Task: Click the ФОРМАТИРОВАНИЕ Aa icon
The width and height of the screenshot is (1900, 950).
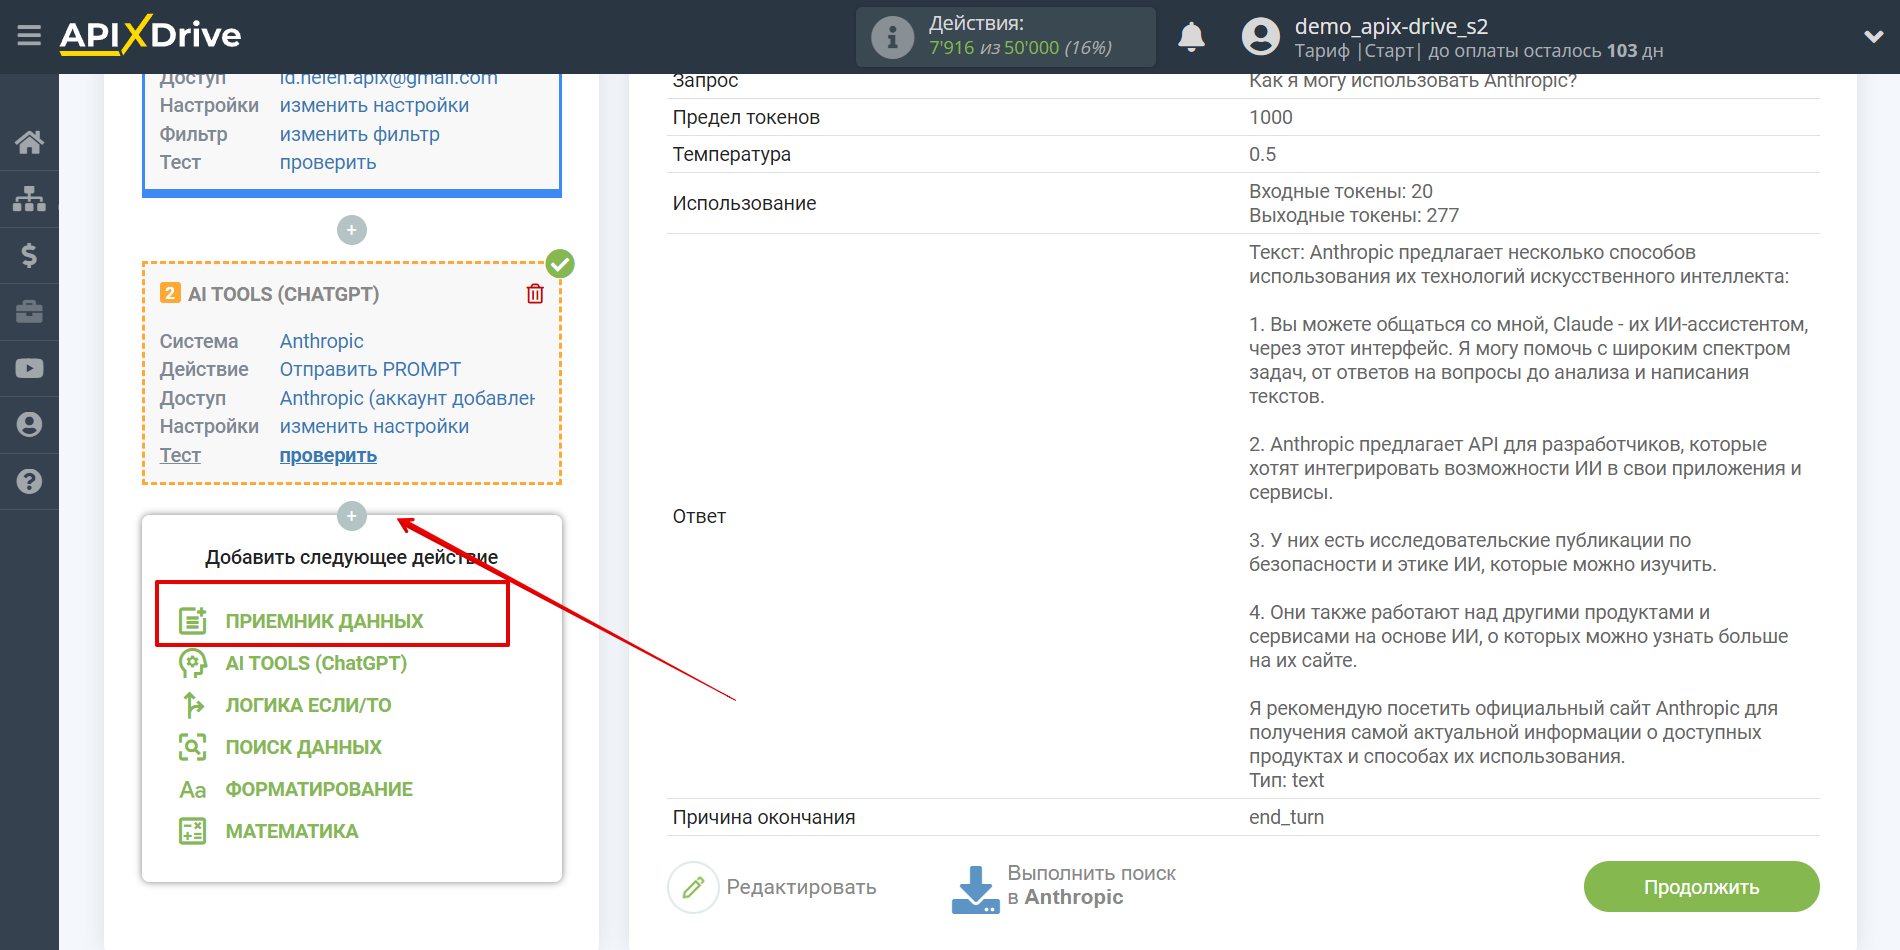Action: [x=192, y=790]
